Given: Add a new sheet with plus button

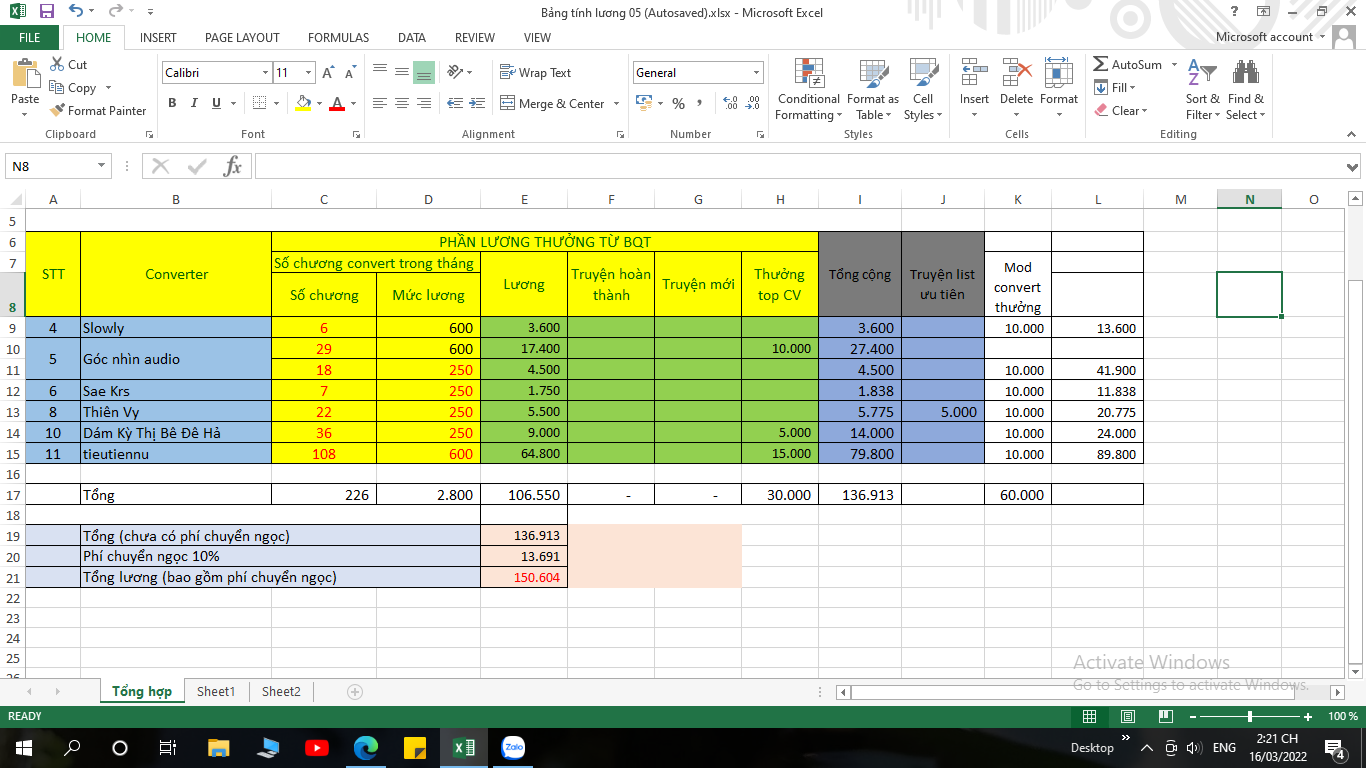Looking at the screenshot, I should pyautogui.click(x=354, y=691).
